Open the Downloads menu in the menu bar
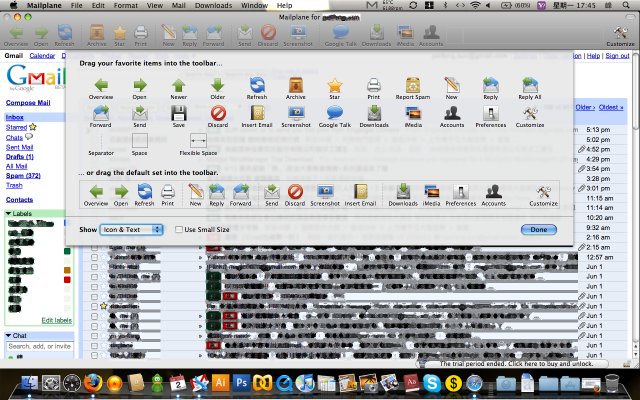Image resolution: width=640 pixels, height=400 pixels. [x=213, y=5]
